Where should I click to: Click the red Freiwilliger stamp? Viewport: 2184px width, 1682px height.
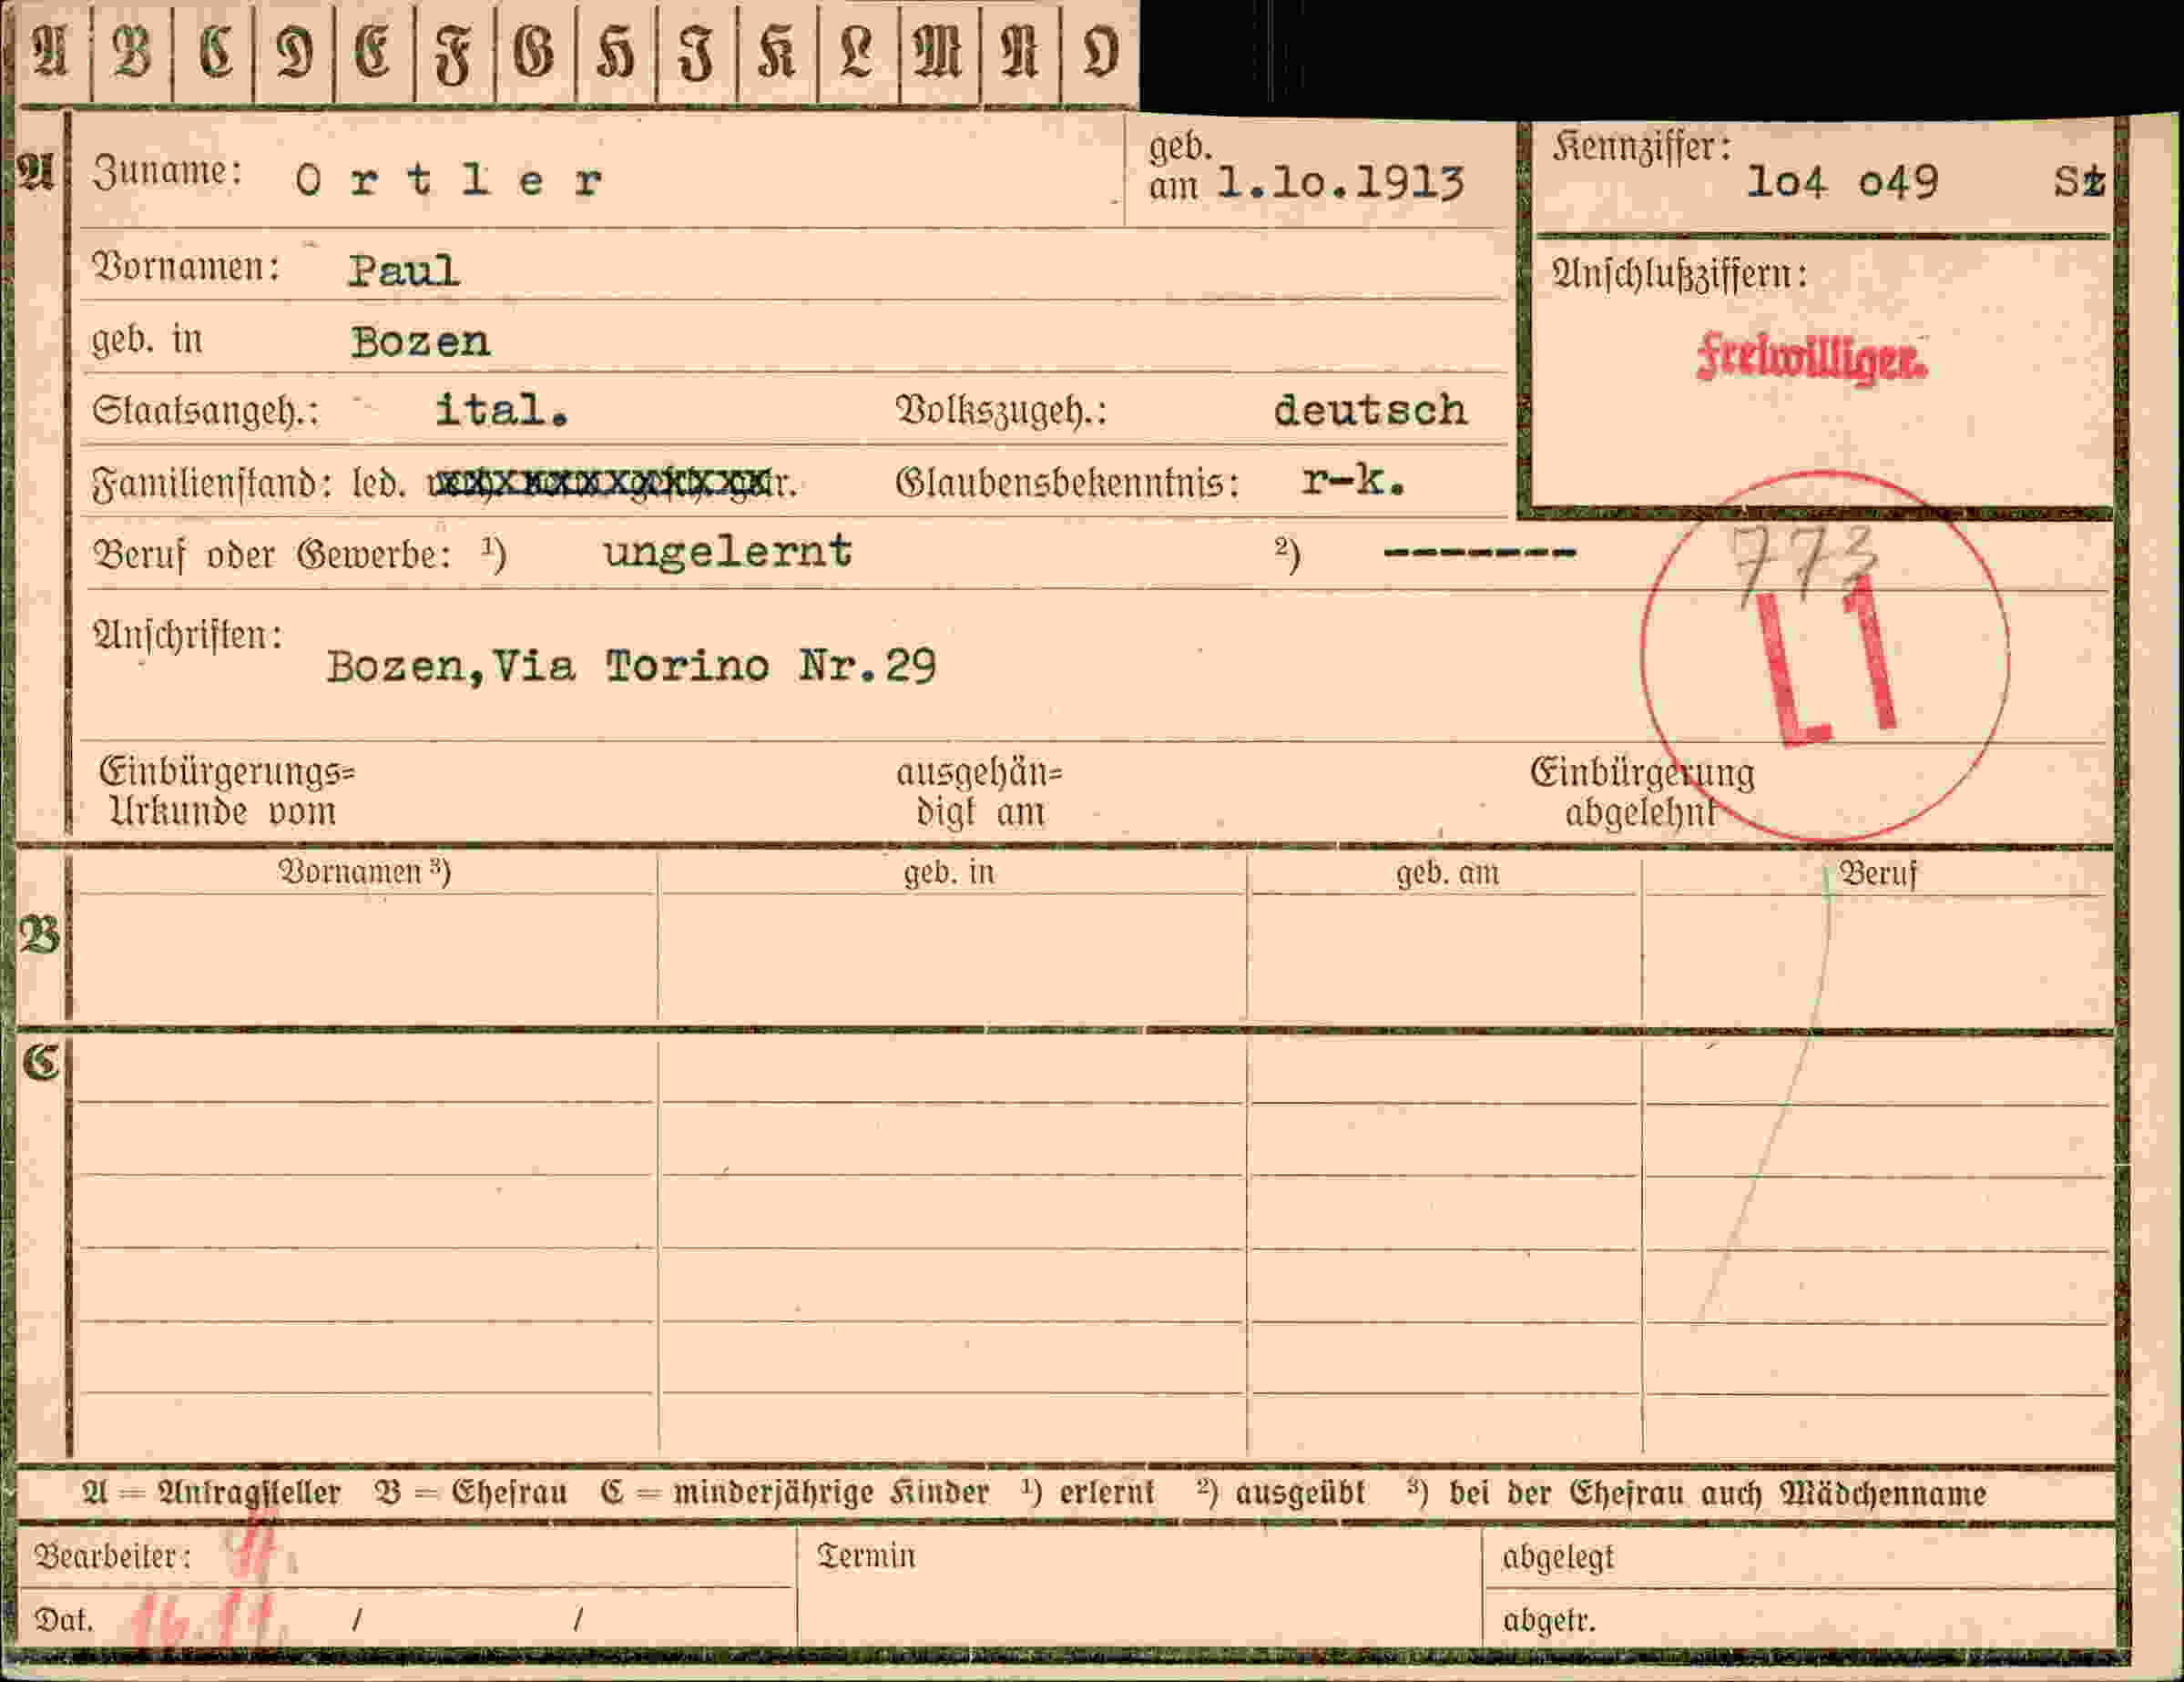pyautogui.click(x=1811, y=358)
